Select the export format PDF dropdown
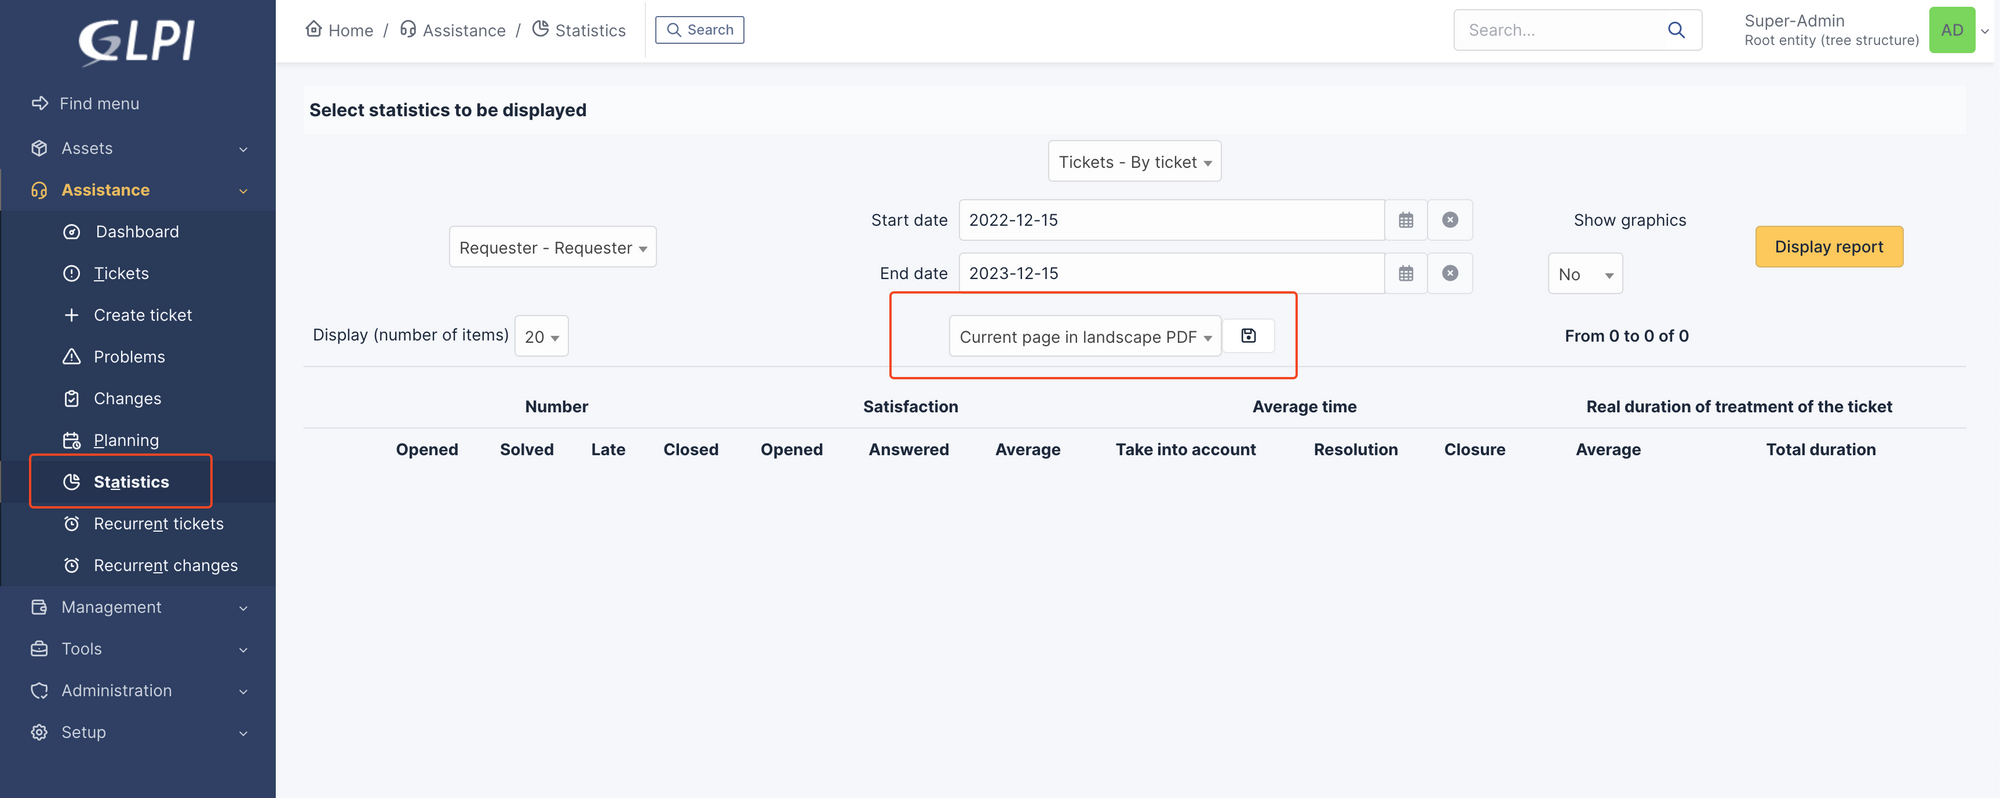This screenshot has height=798, width=2000. pyautogui.click(x=1085, y=337)
